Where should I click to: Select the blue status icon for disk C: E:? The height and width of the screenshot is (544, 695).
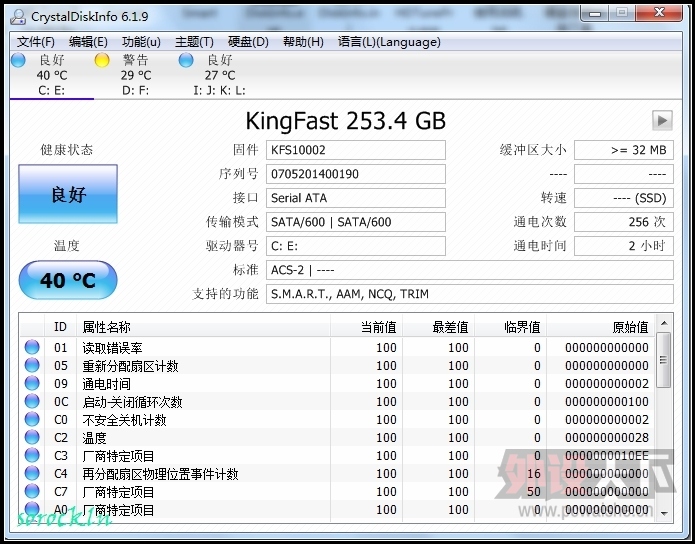click(19, 60)
